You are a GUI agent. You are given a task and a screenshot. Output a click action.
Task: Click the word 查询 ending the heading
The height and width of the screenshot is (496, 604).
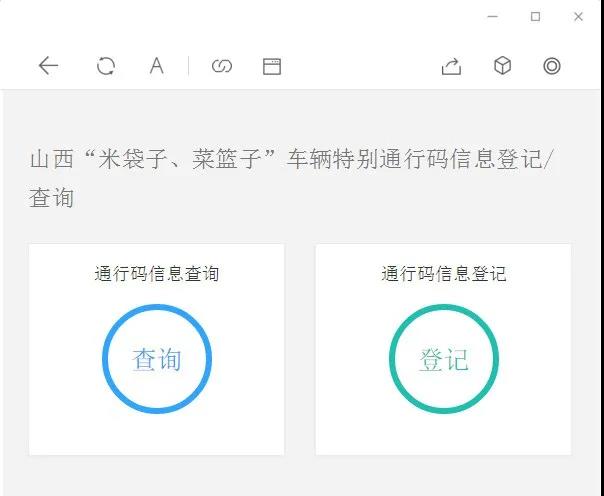52,198
